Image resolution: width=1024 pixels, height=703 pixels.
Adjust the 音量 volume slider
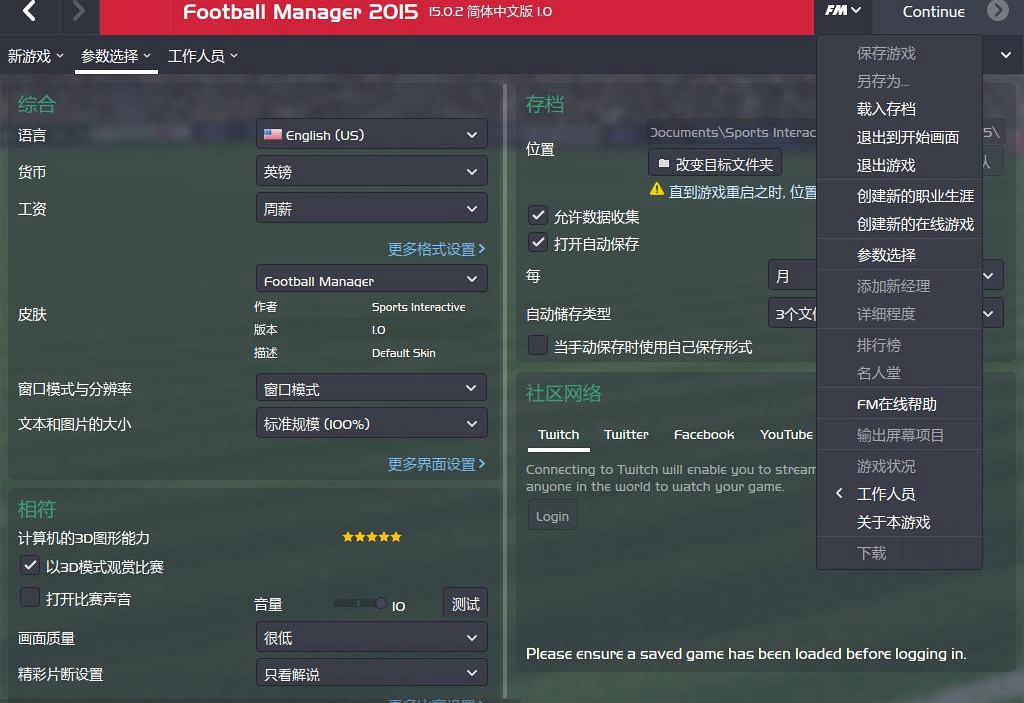pos(359,603)
